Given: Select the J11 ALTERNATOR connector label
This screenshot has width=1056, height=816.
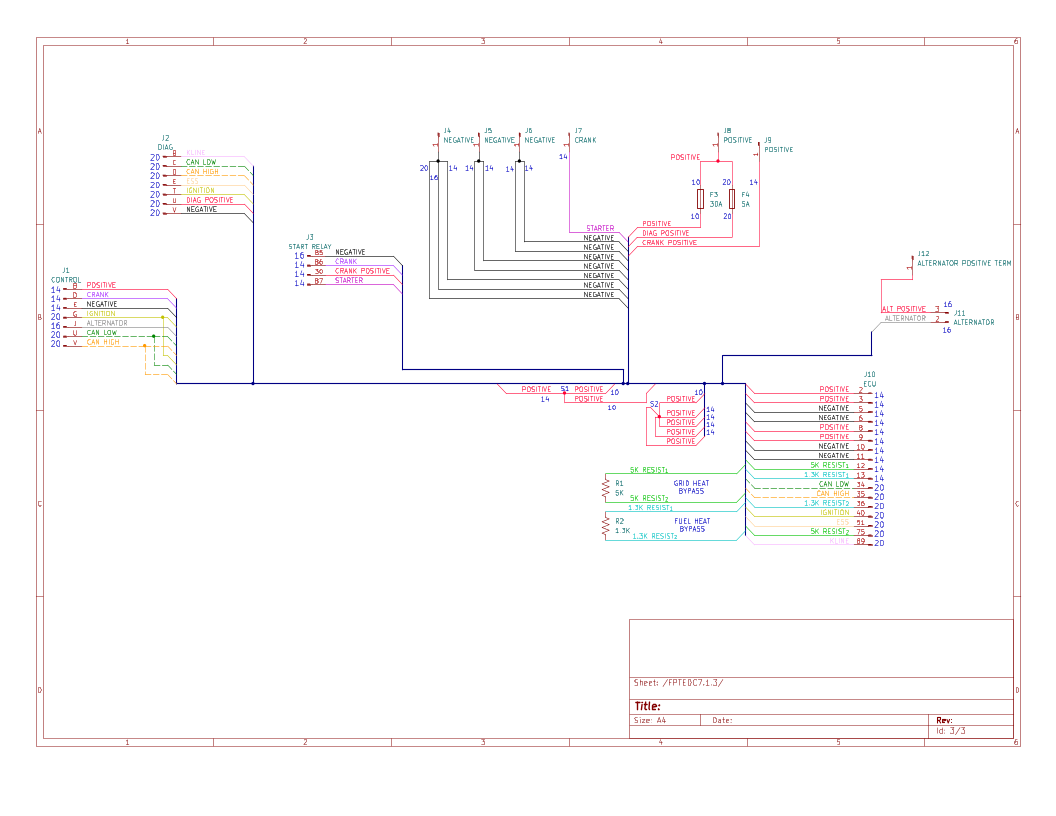Looking at the screenshot, I should pyautogui.click(x=972, y=318).
